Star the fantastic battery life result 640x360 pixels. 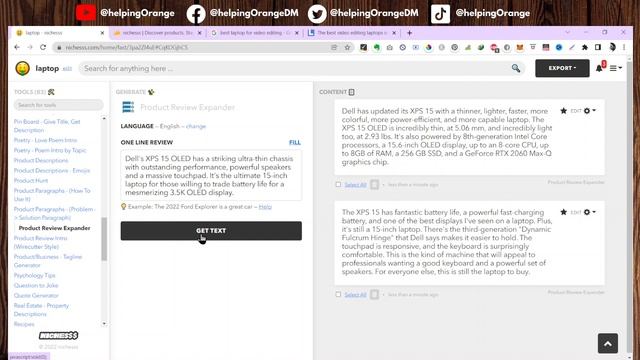click(563, 212)
